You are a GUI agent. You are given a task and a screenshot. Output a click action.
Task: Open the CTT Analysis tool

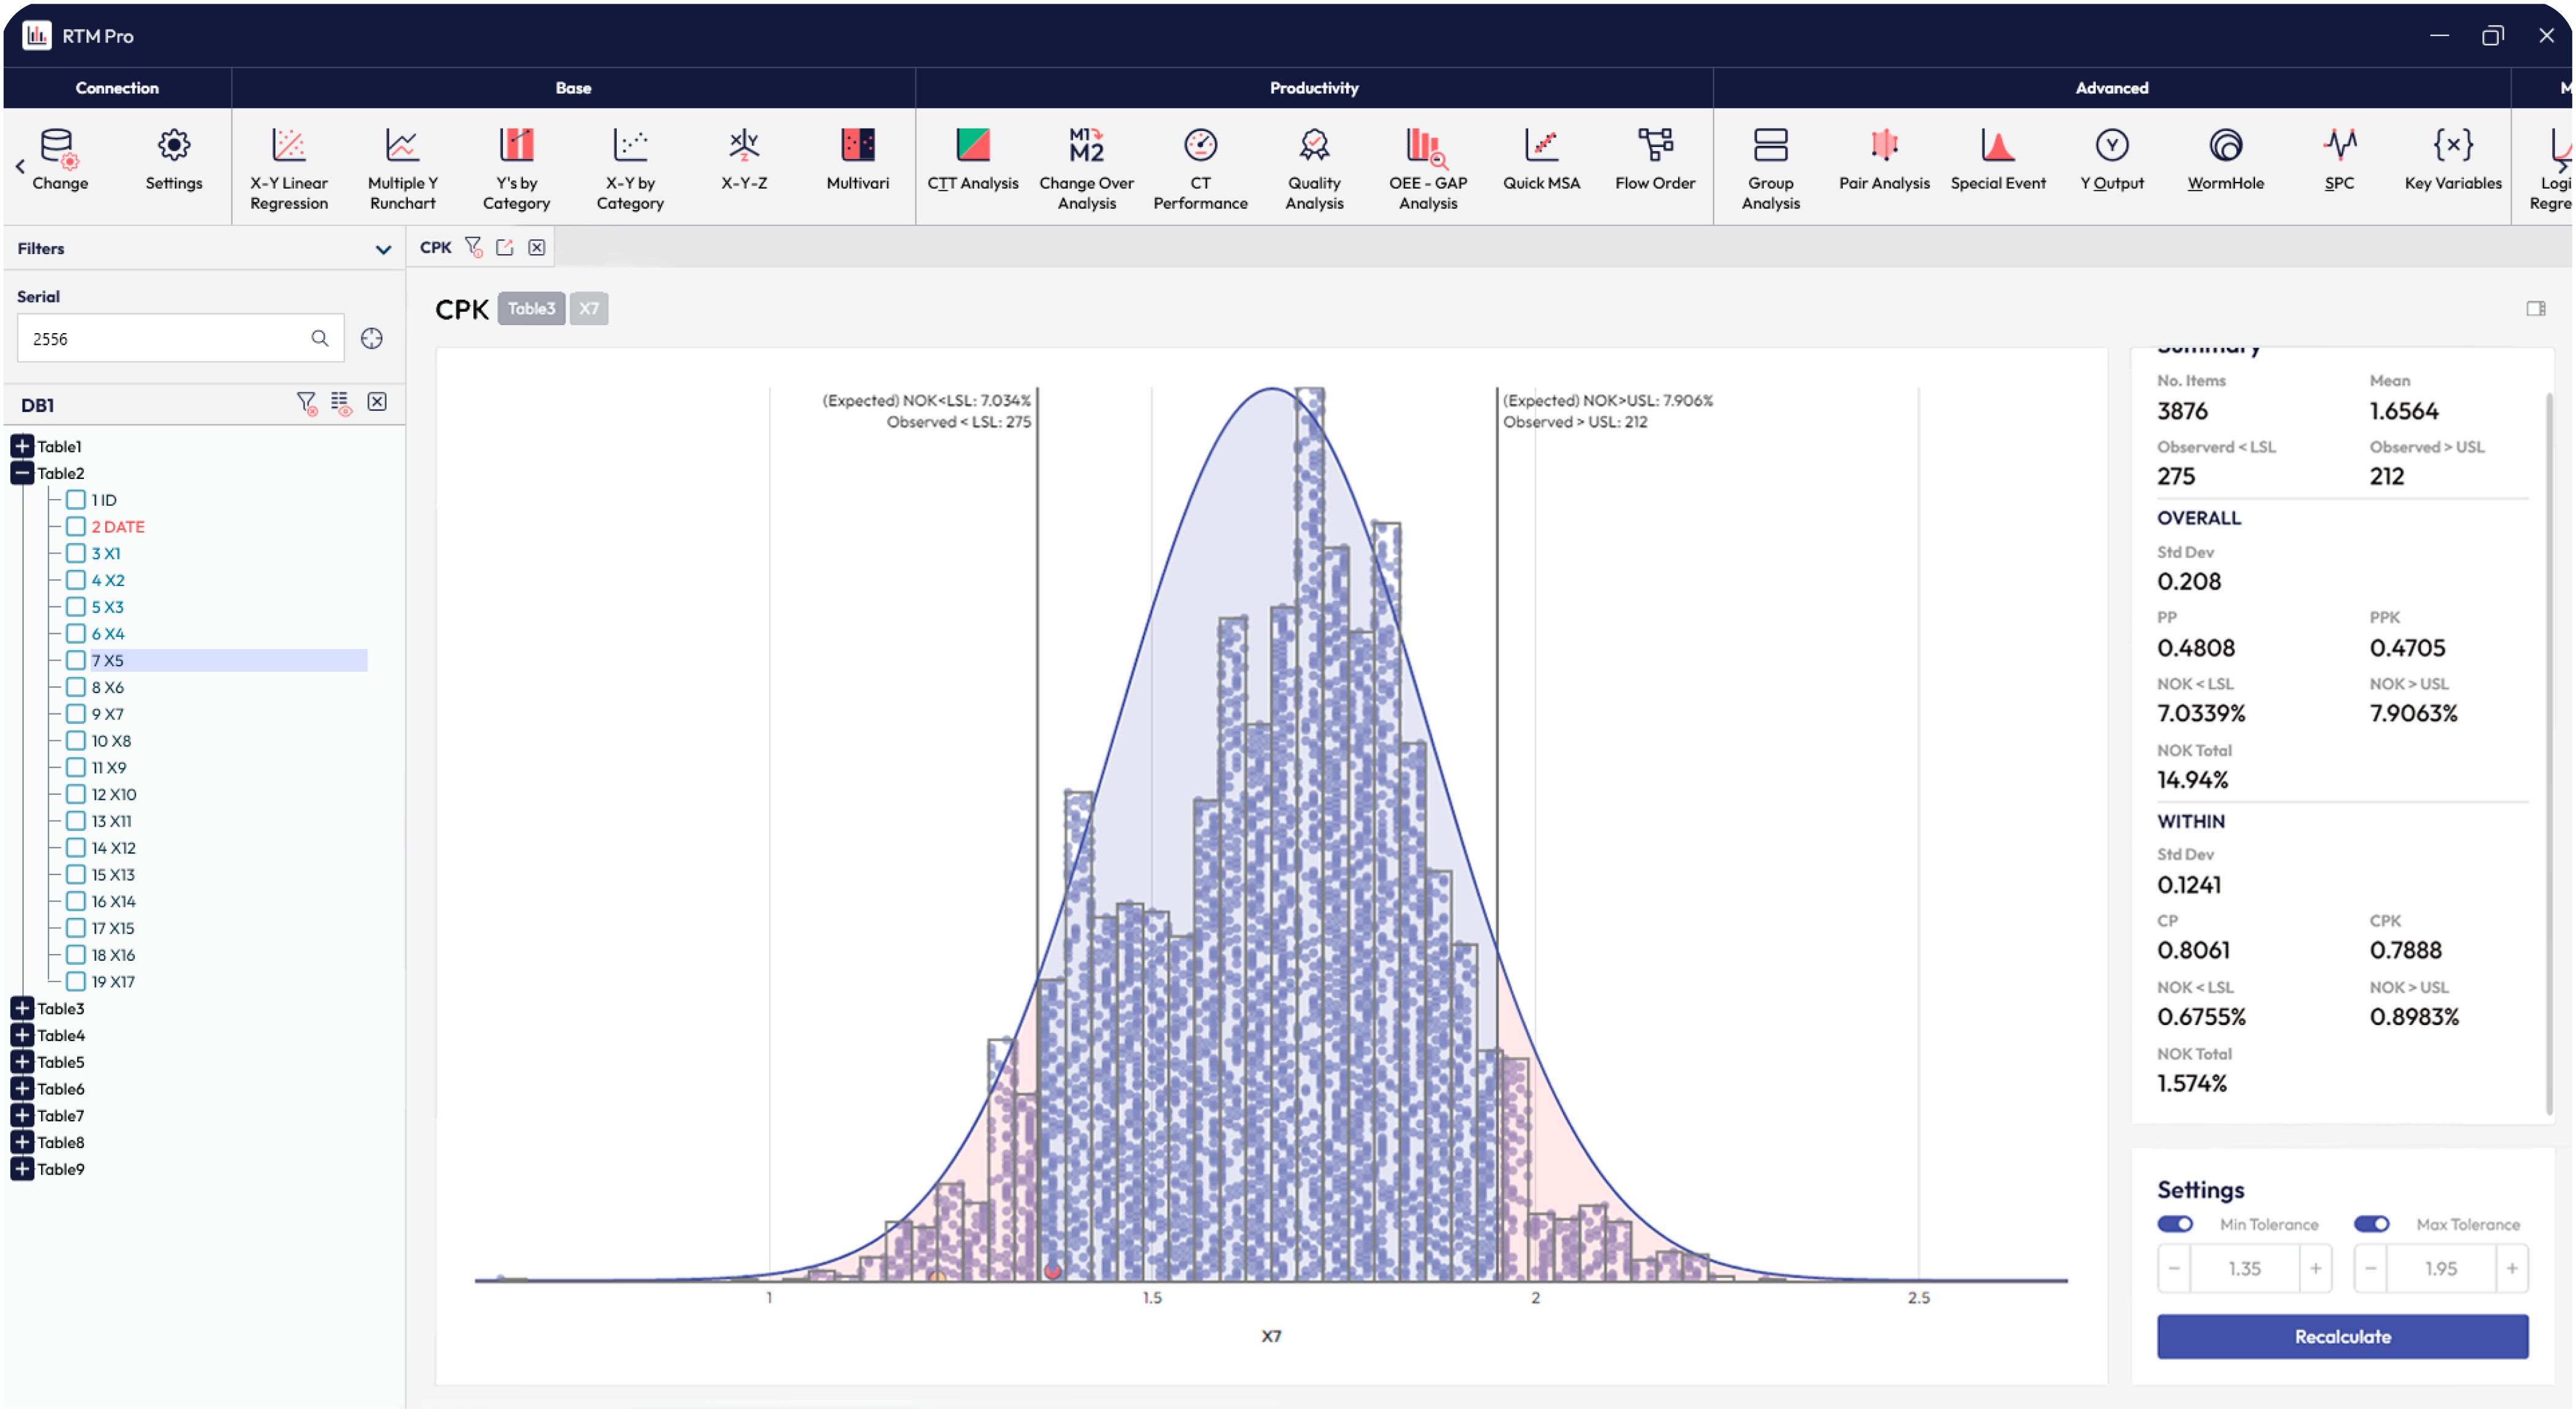click(x=972, y=165)
